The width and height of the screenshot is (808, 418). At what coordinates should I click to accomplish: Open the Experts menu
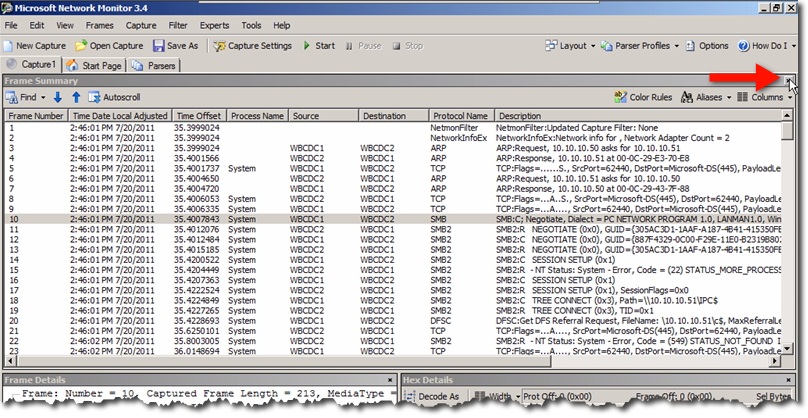(x=214, y=25)
